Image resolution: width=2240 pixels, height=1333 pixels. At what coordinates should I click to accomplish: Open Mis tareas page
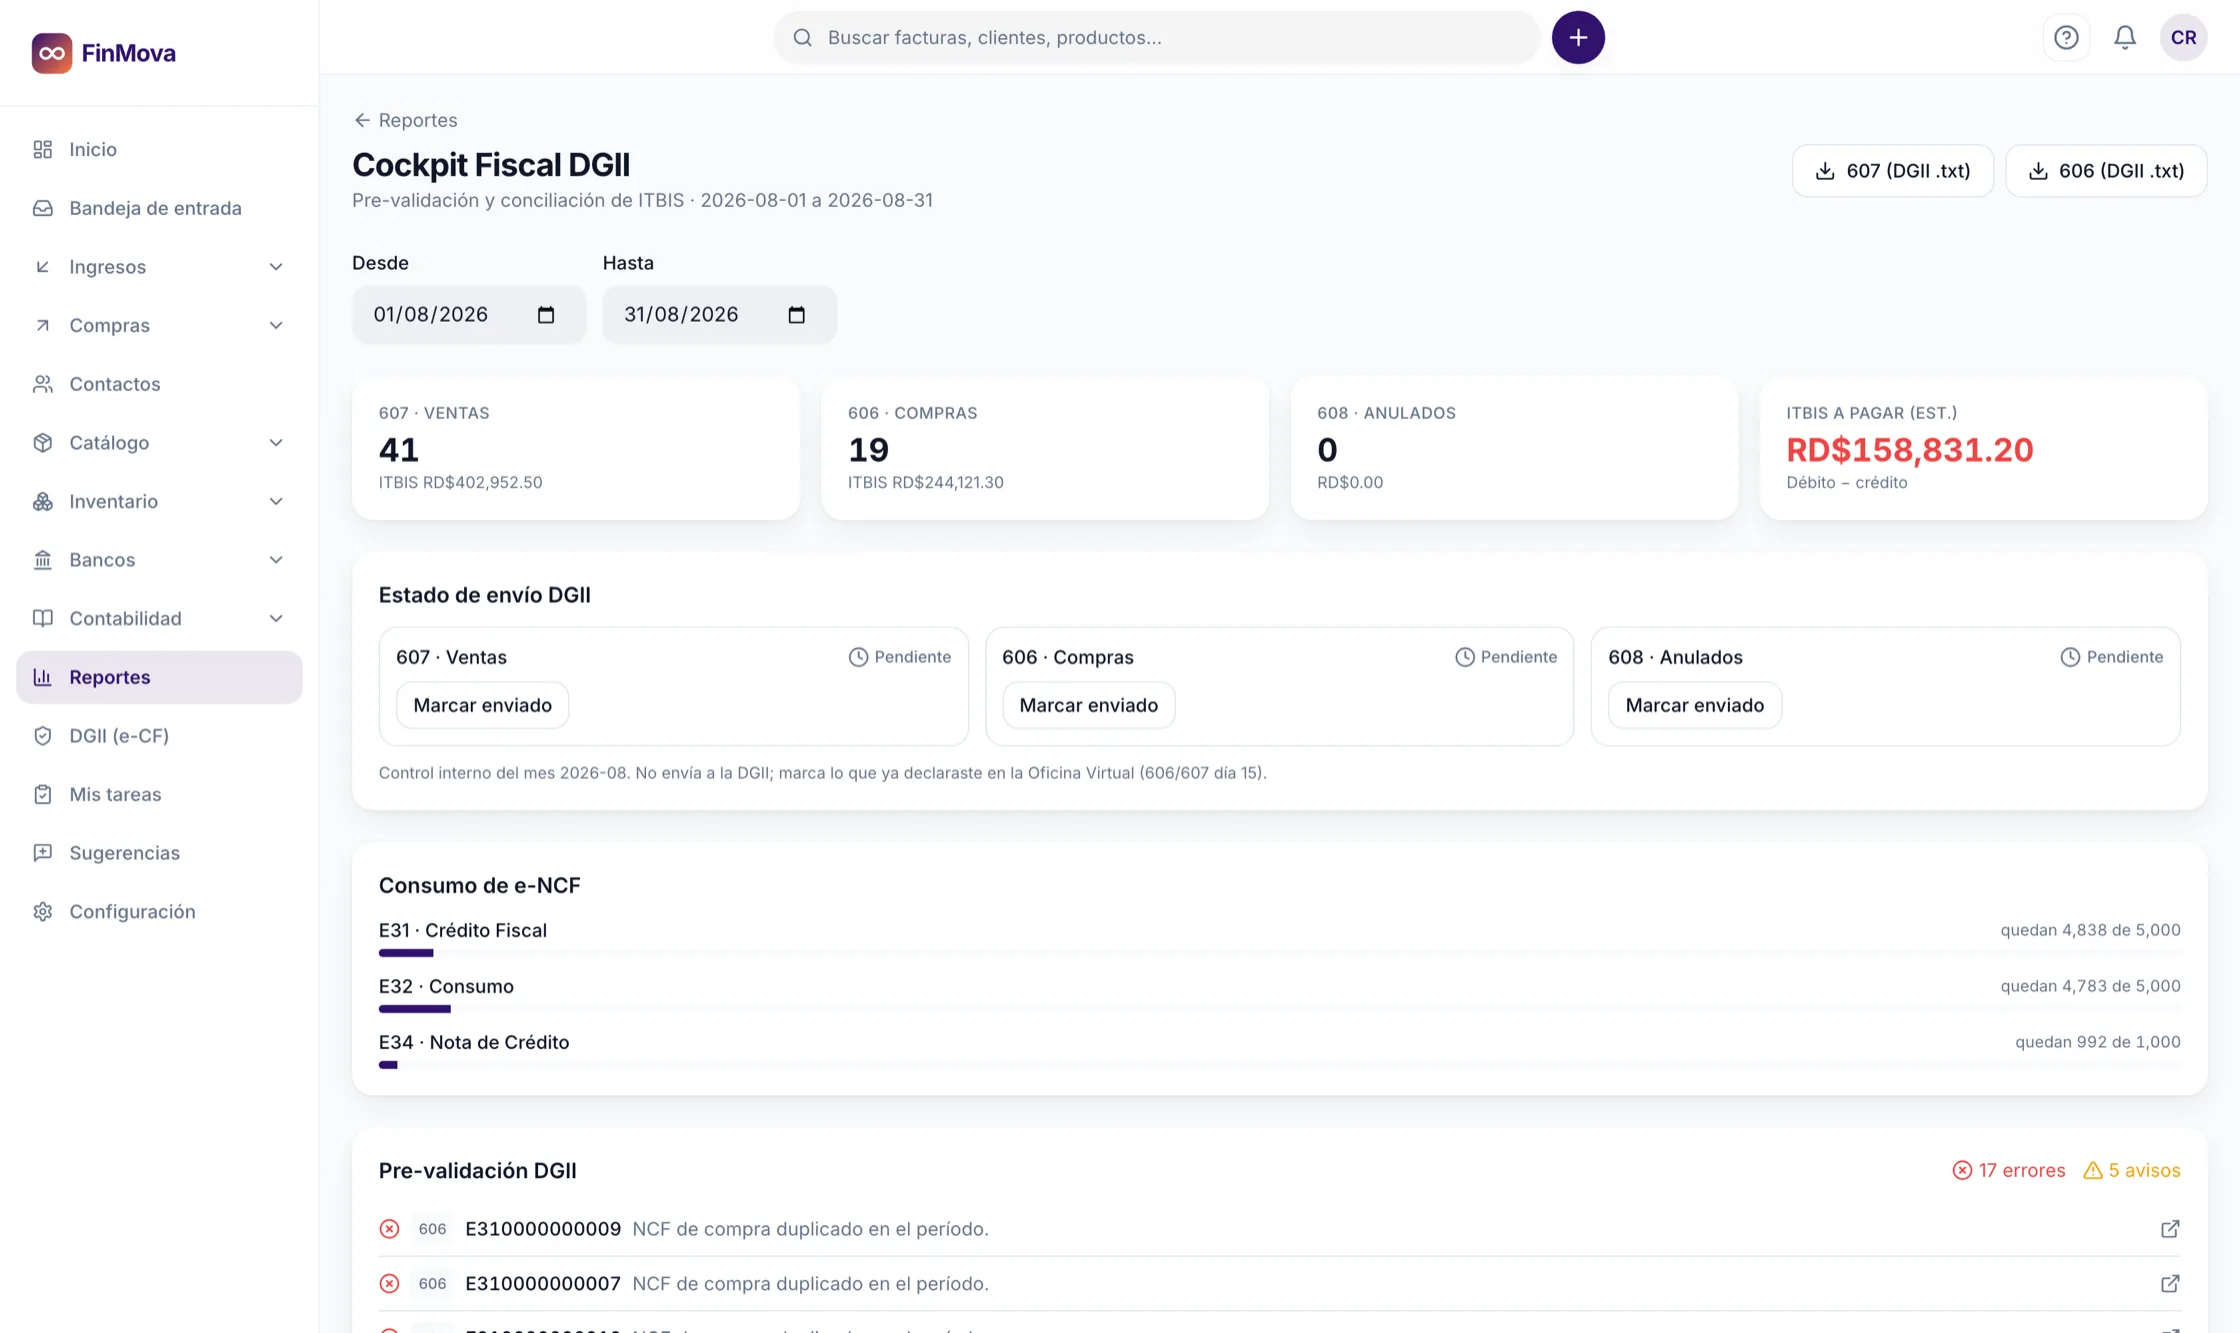point(159,794)
